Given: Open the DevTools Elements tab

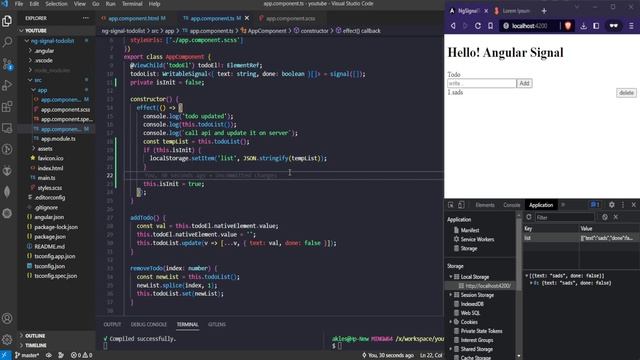Looking at the screenshot, I should 485,205.
